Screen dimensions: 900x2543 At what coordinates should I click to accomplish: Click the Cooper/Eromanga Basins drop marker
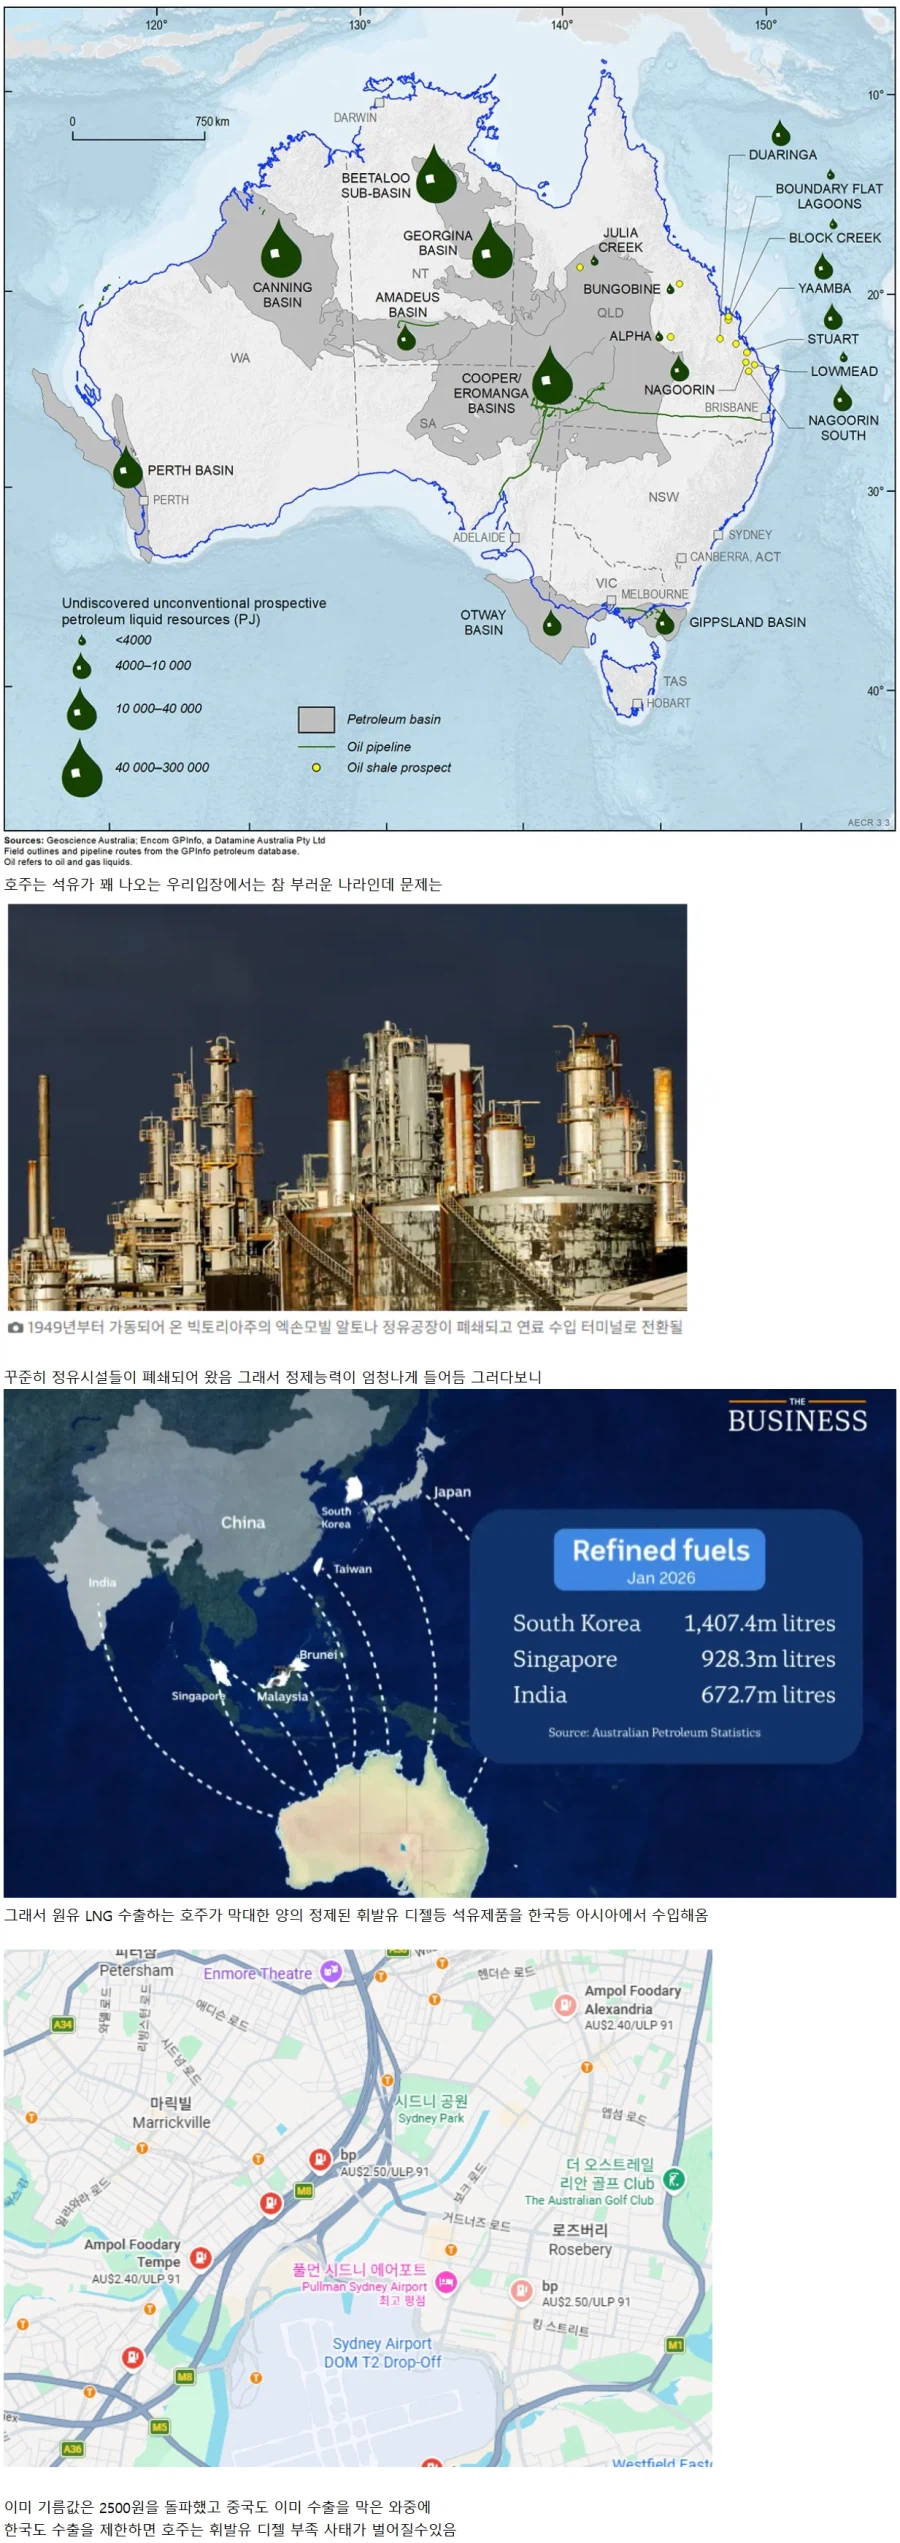pos(551,378)
